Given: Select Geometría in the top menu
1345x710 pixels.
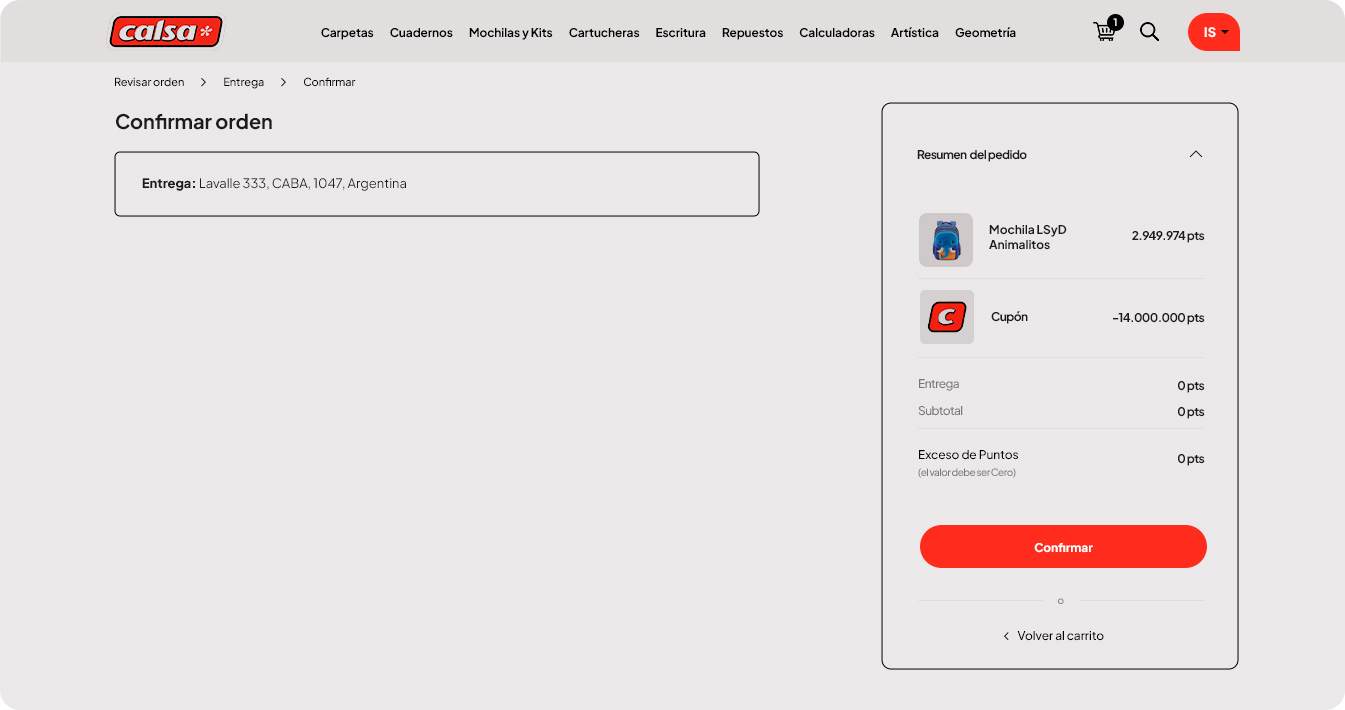Looking at the screenshot, I should 985,33.
